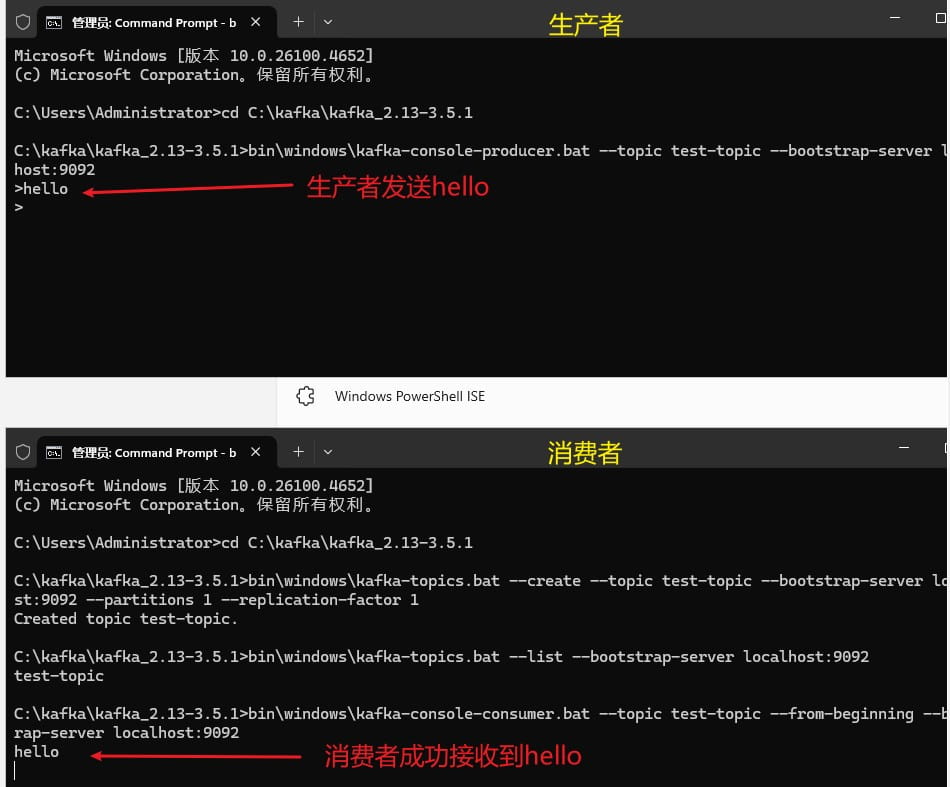Click the Windows version line in the producer

click(x=193, y=56)
